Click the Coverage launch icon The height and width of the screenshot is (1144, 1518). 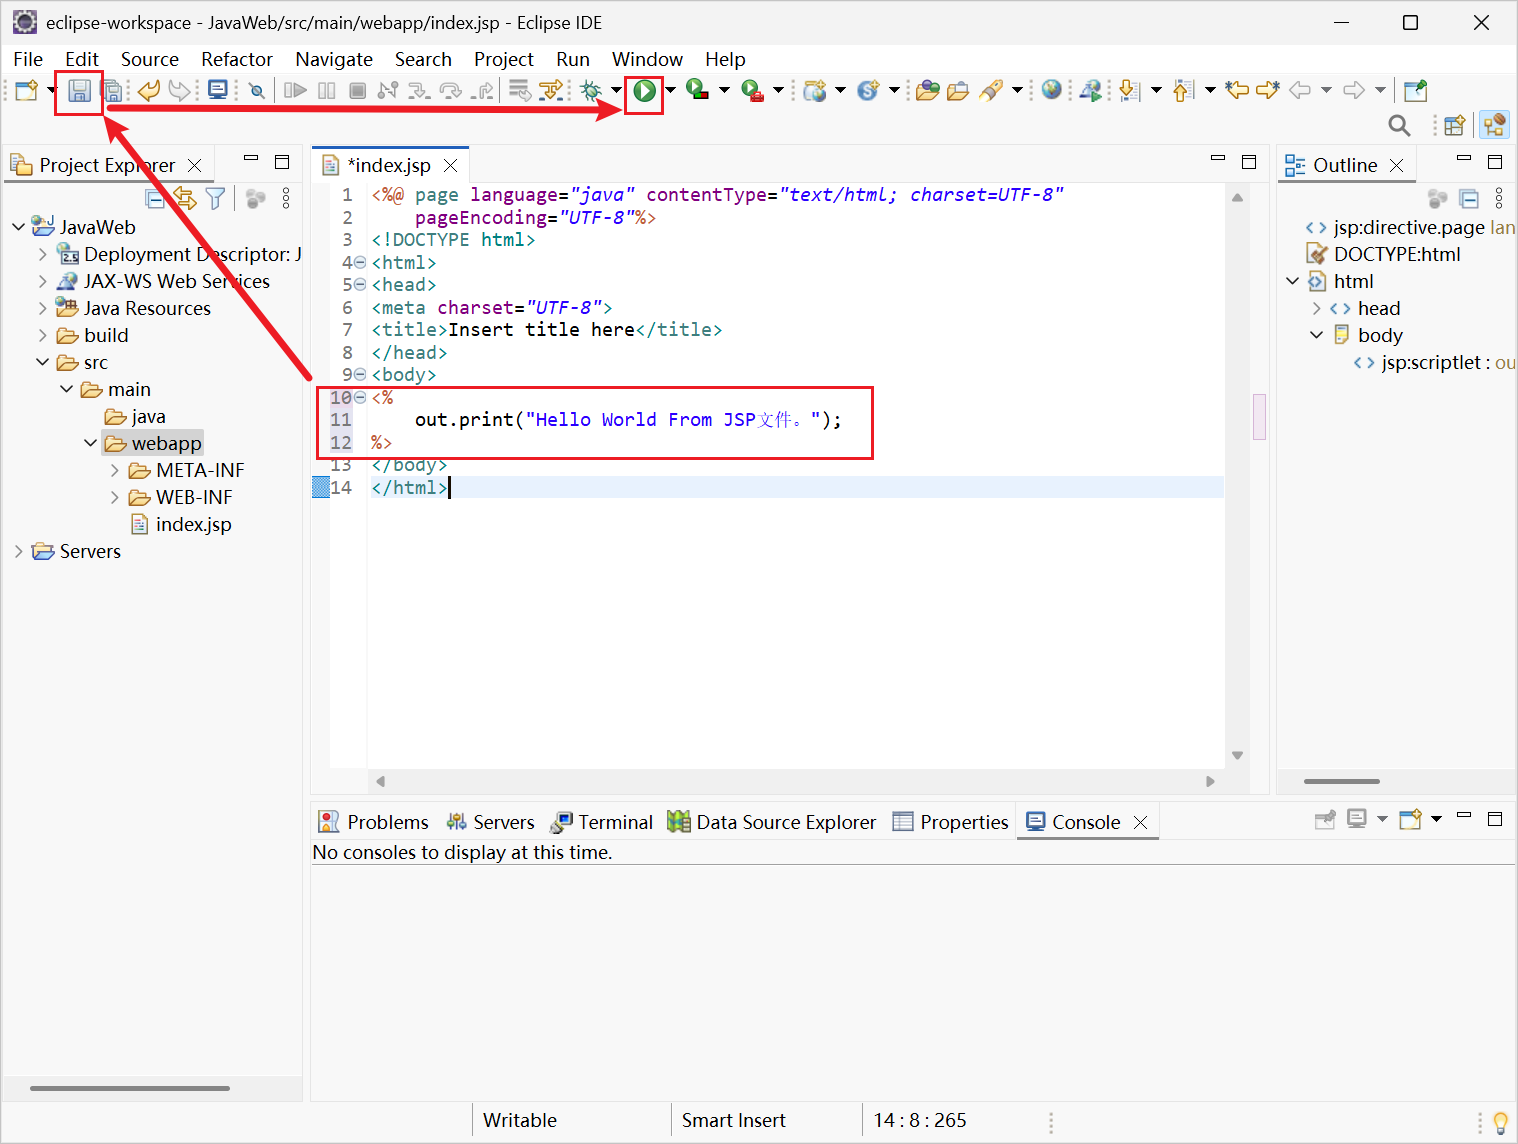[x=697, y=91]
